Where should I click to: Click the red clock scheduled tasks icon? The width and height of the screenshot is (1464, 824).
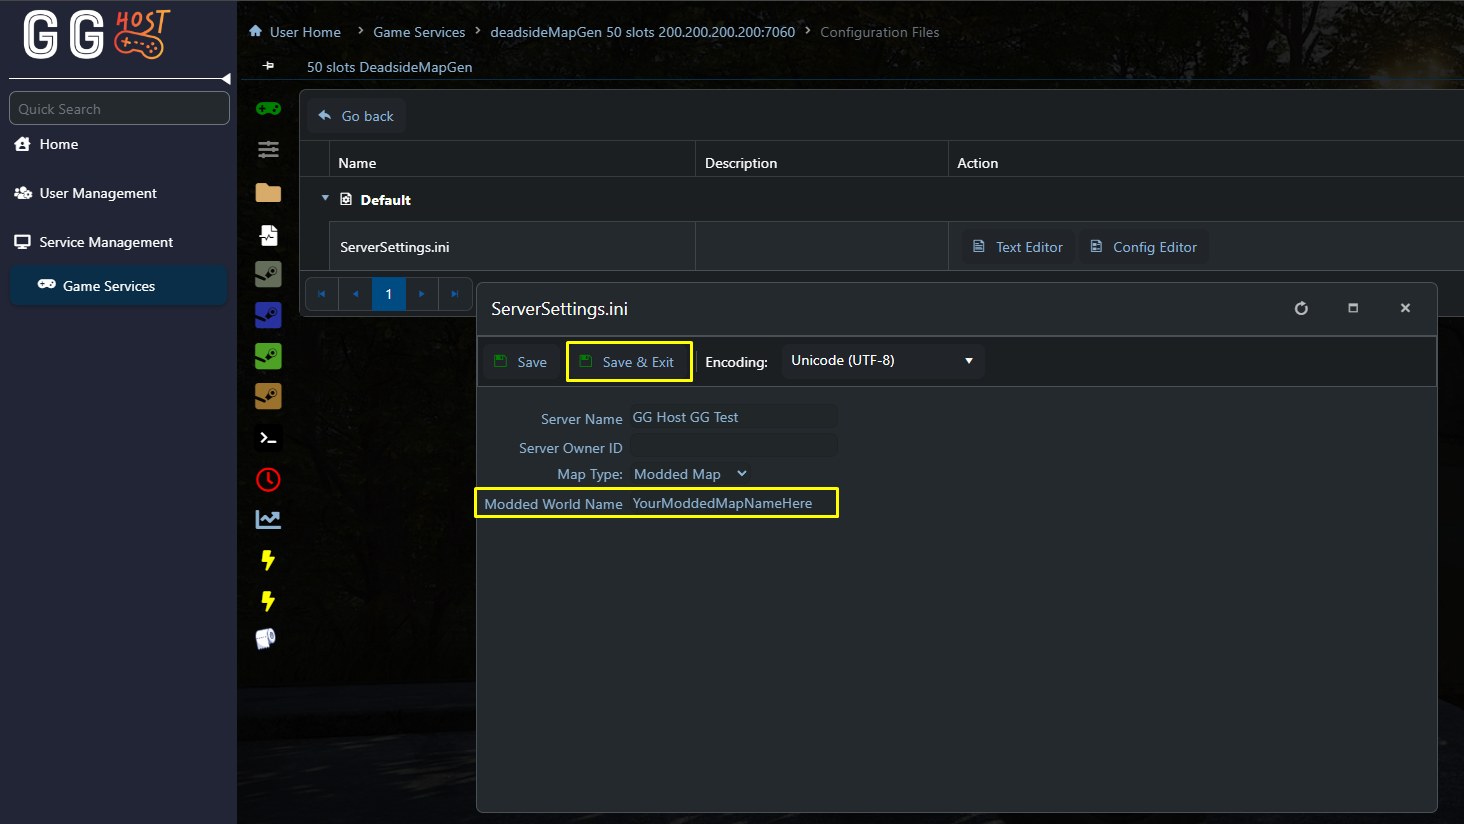(x=268, y=479)
